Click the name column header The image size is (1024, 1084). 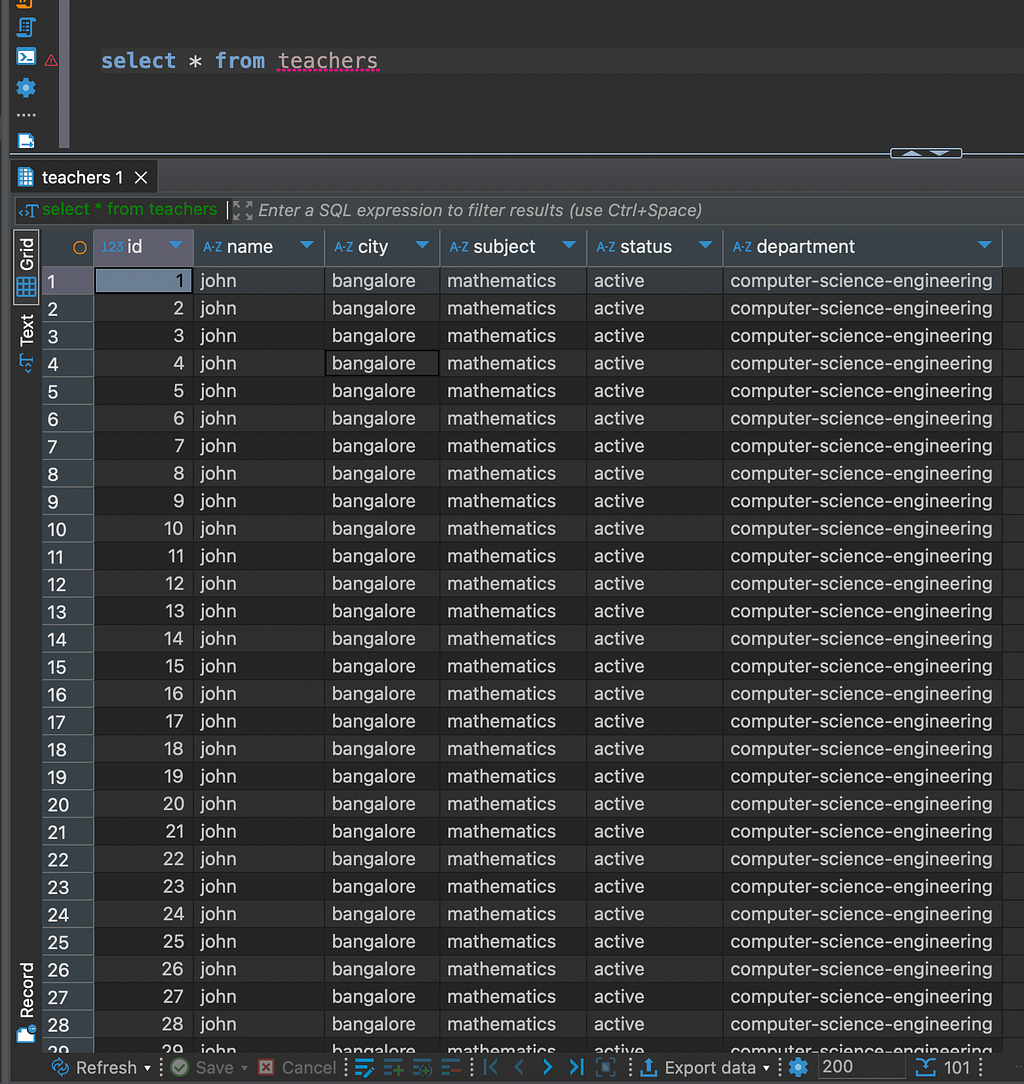259,247
